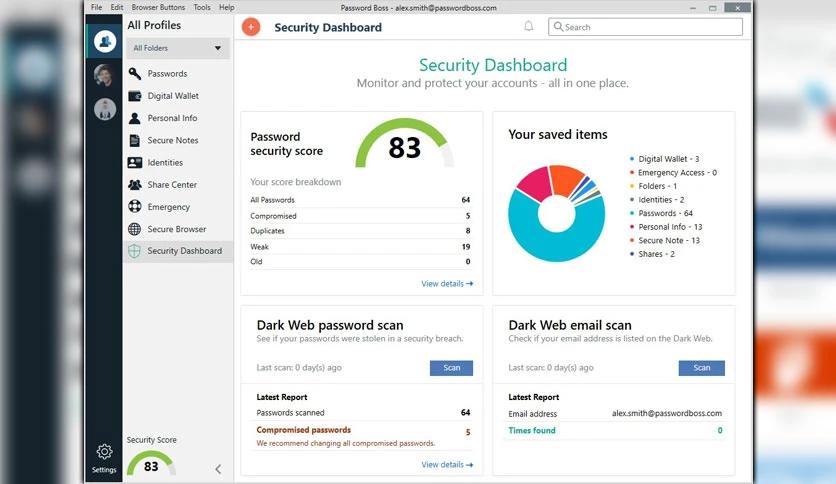
Task: Select the active profile avatar icon
Action: click(x=104, y=41)
